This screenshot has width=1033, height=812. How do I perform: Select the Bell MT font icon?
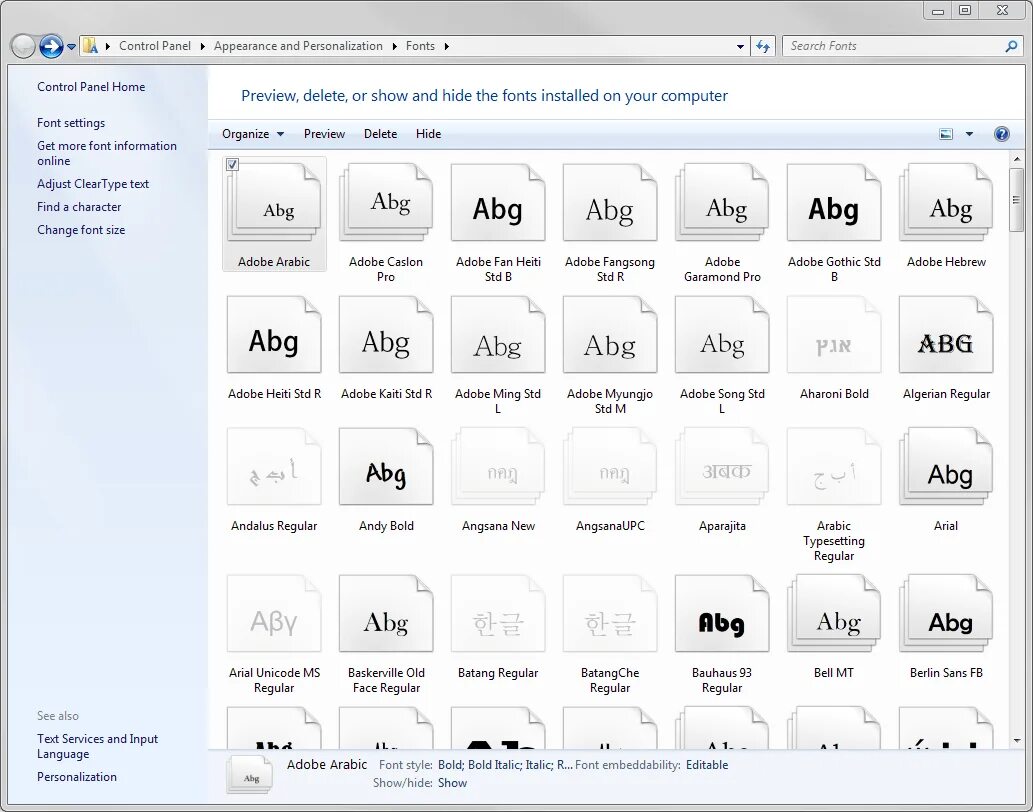click(834, 613)
